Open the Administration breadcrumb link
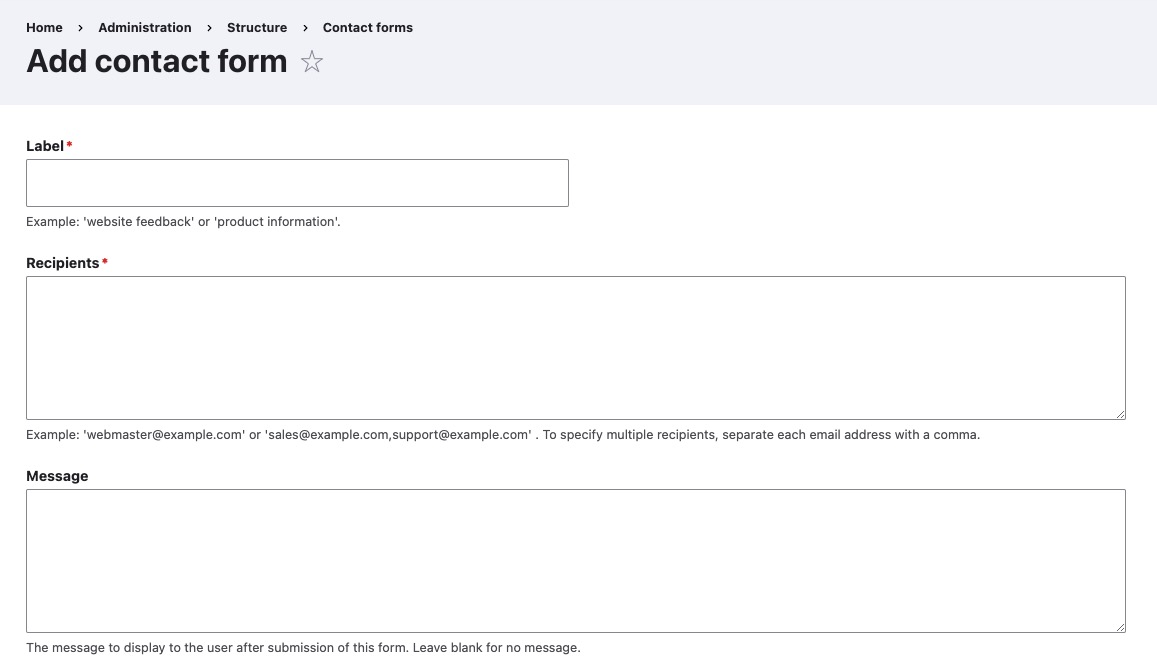 [x=145, y=27]
